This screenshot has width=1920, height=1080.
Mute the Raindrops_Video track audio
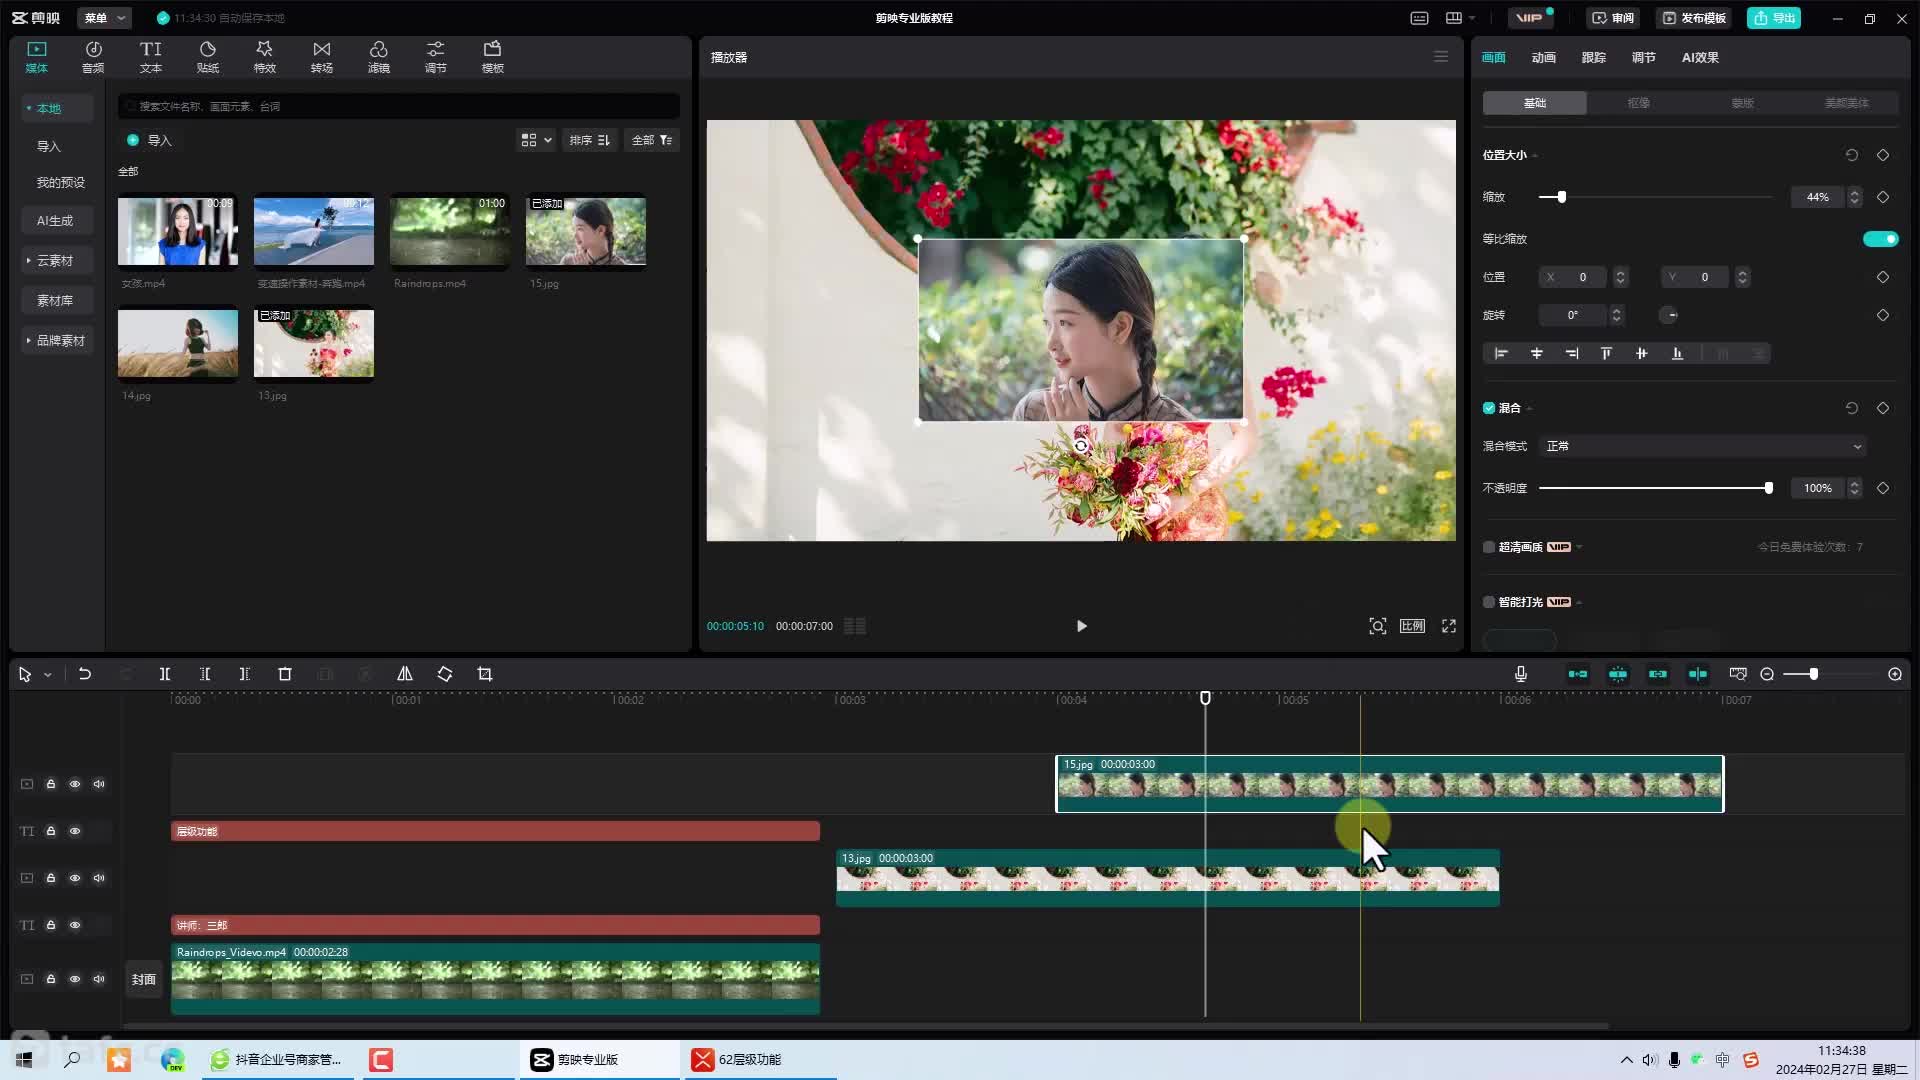coord(99,979)
